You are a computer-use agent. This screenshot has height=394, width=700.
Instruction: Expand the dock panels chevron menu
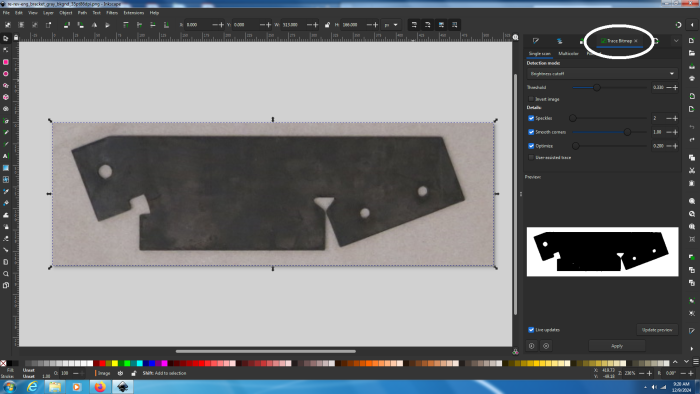[676, 41]
